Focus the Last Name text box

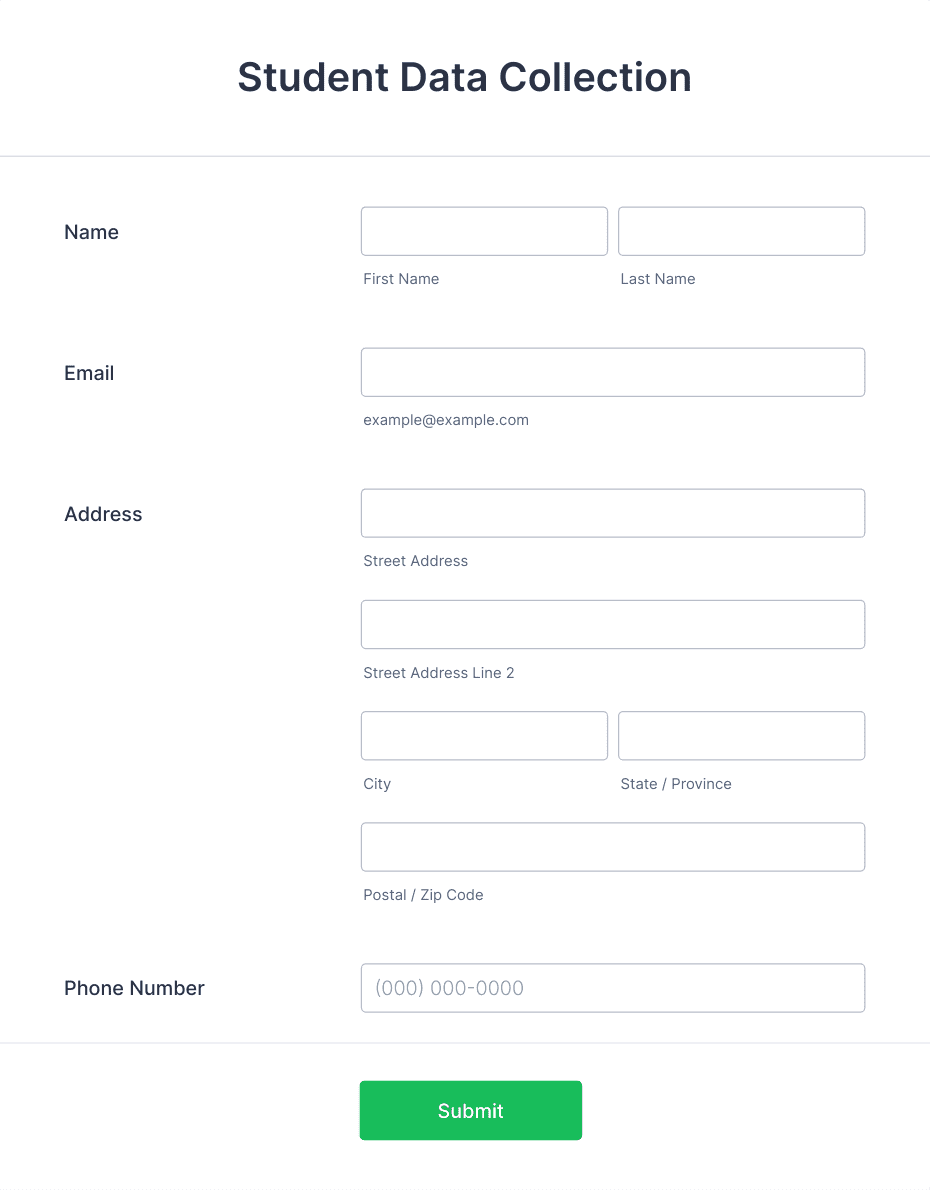point(742,231)
